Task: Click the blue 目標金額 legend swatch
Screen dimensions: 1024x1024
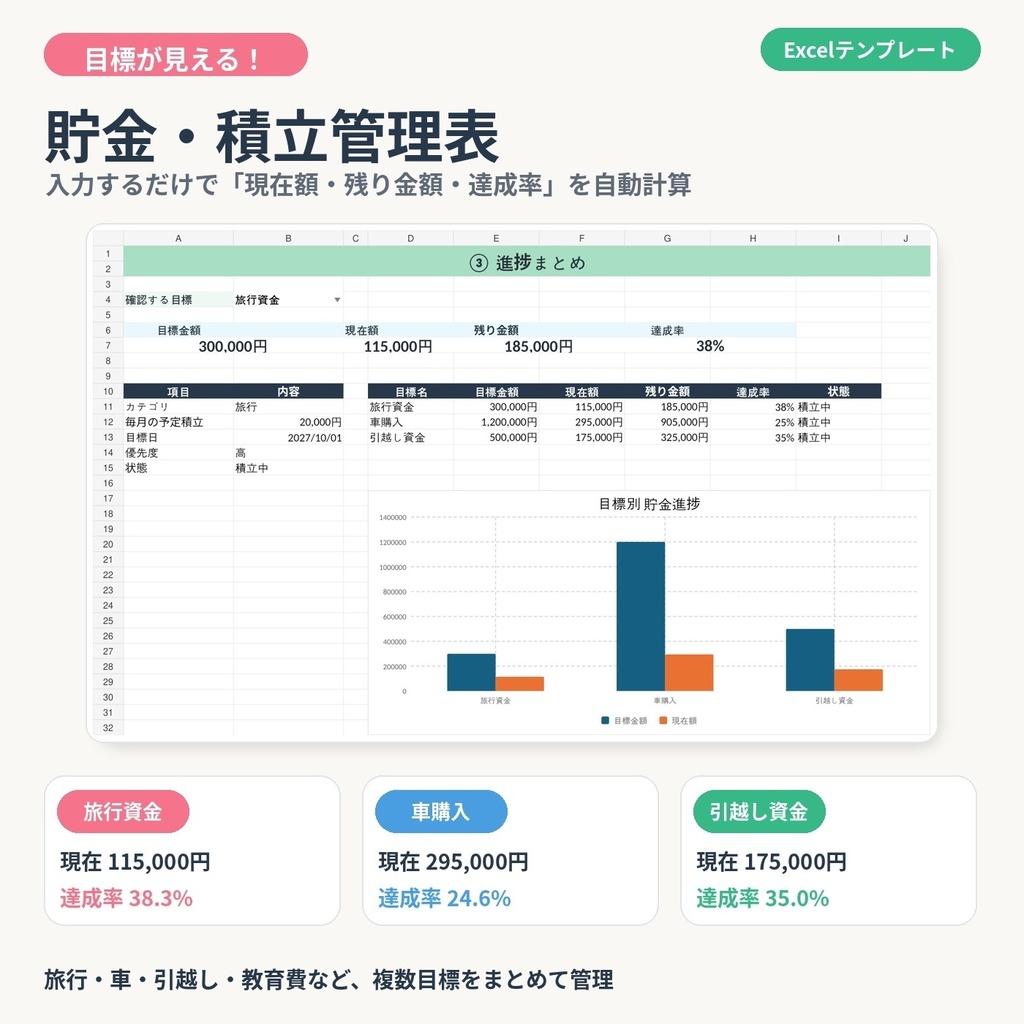Action: [605, 720]
